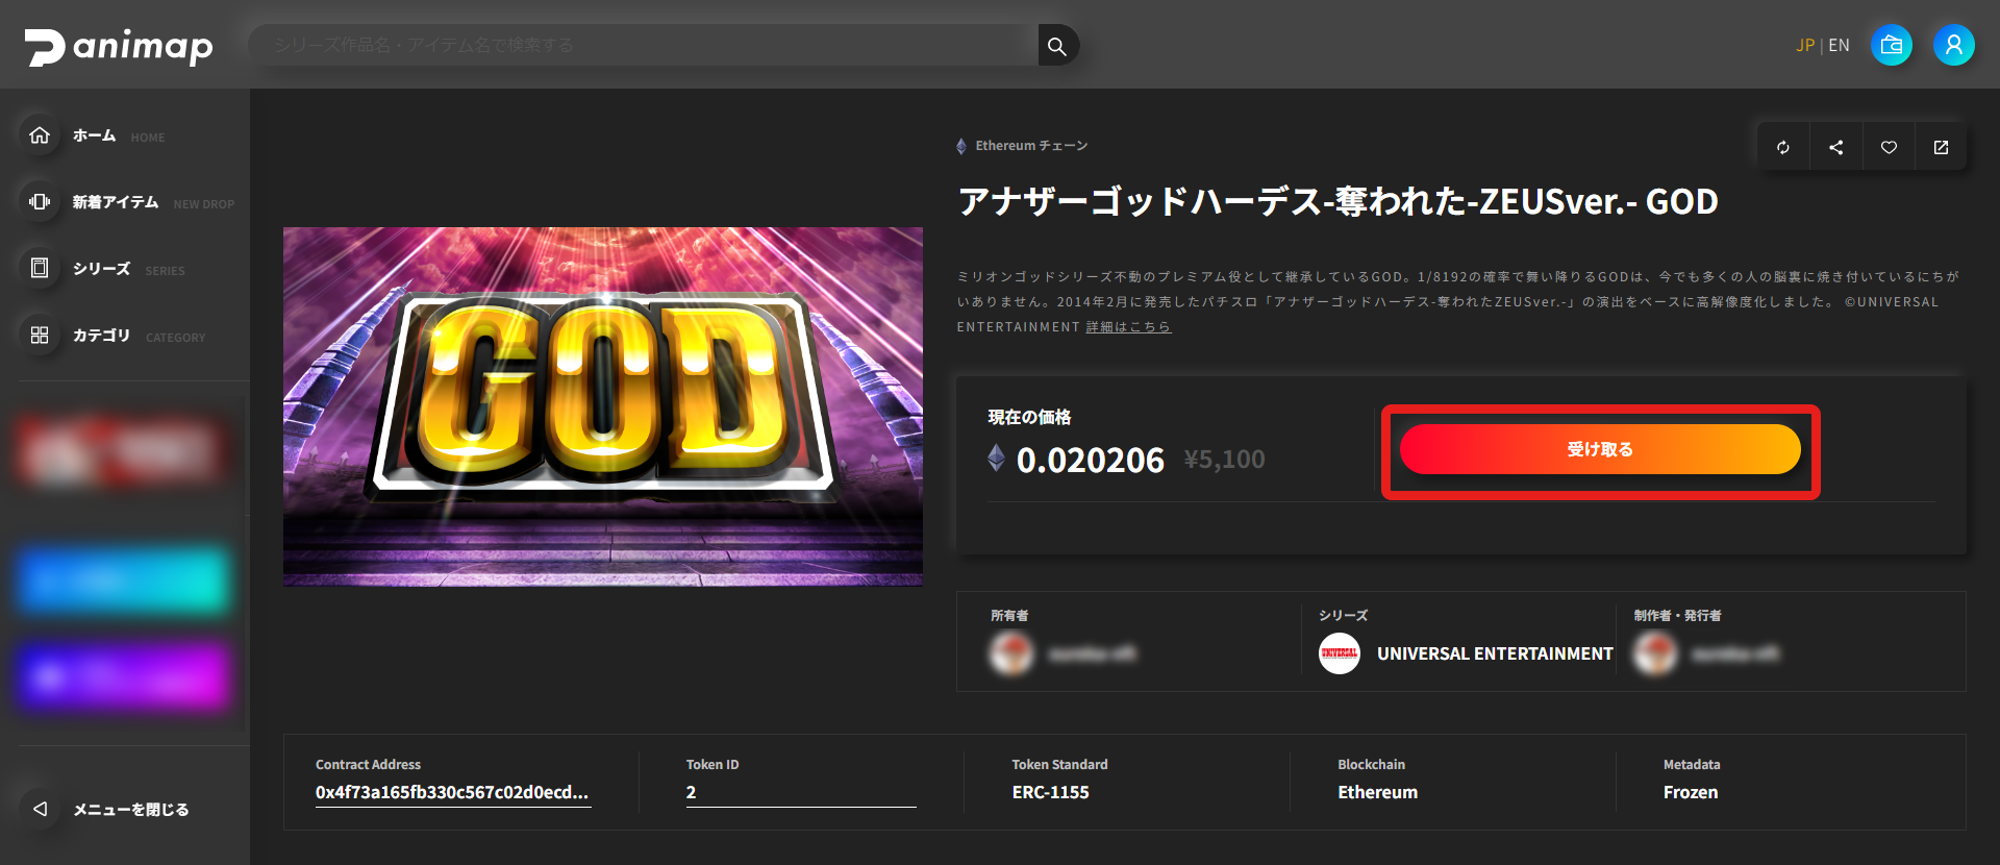Go to ホーム HOME in sidebar
This screenshot has width=2000, height=865.
[x=95, y=135]
